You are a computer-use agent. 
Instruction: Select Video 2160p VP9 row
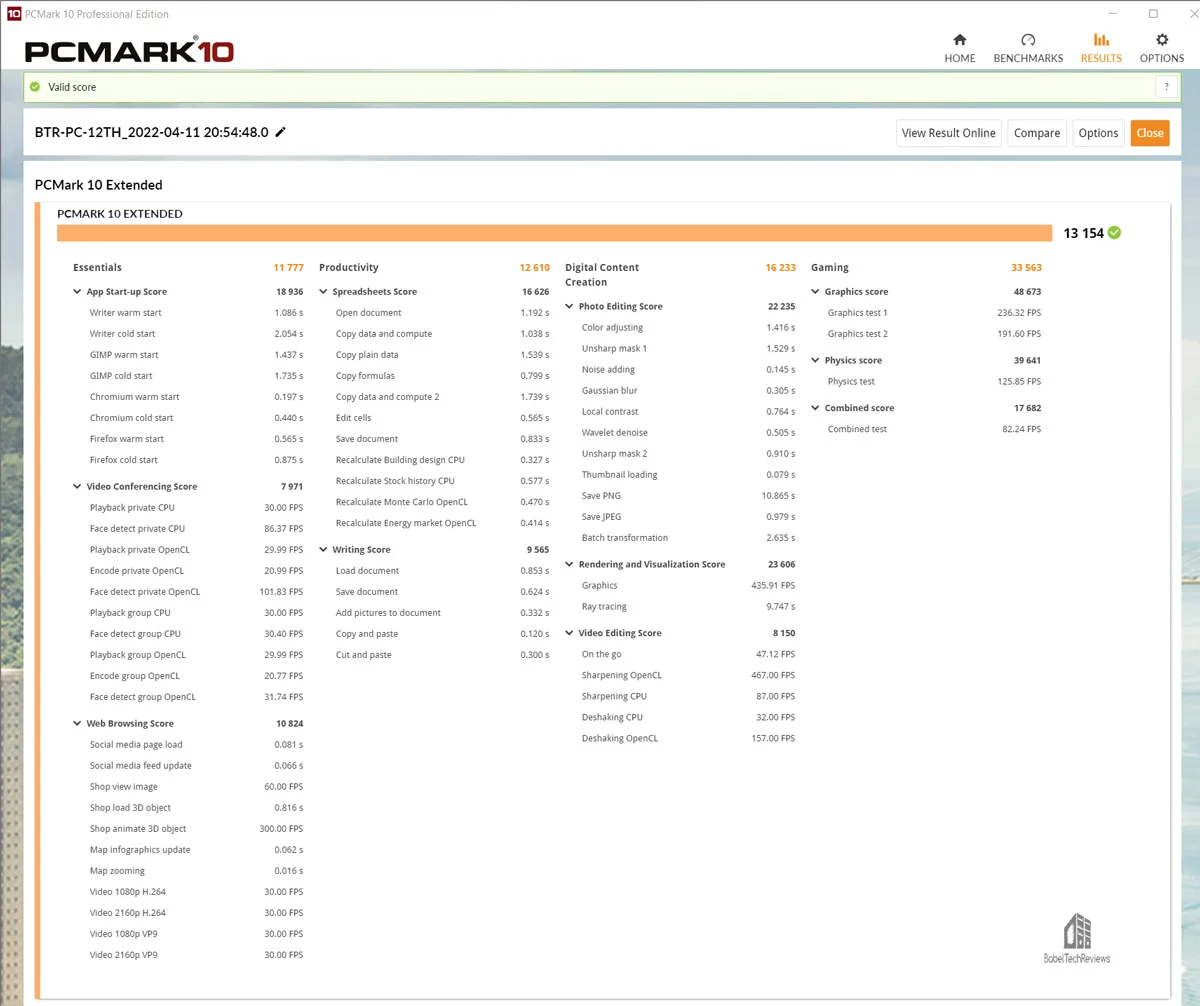pyautogui.click(x=196, y=955)
